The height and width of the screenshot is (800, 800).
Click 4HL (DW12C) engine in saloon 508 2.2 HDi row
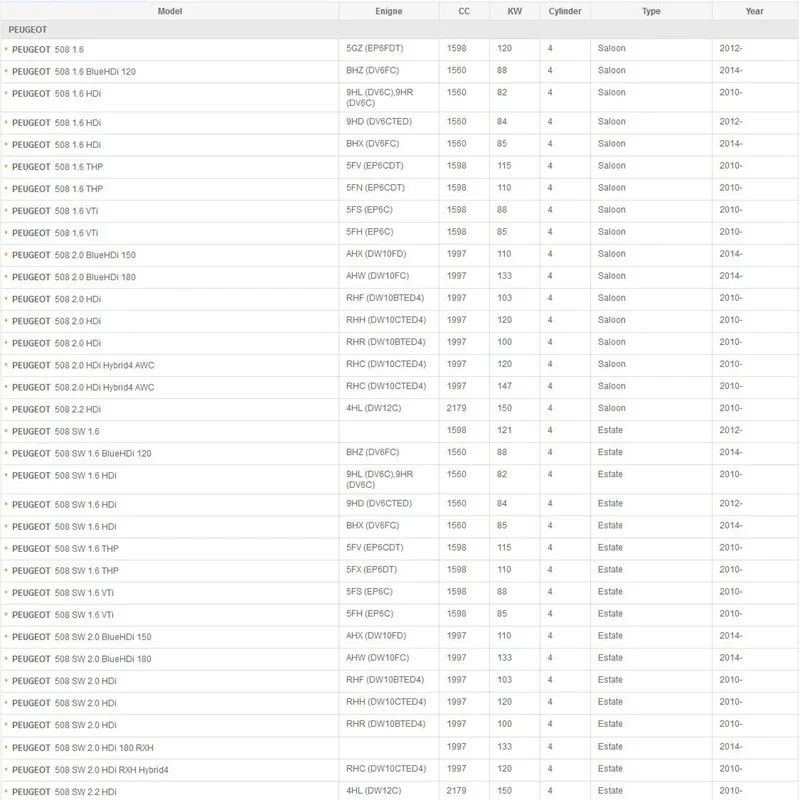(x=373, y=408)
